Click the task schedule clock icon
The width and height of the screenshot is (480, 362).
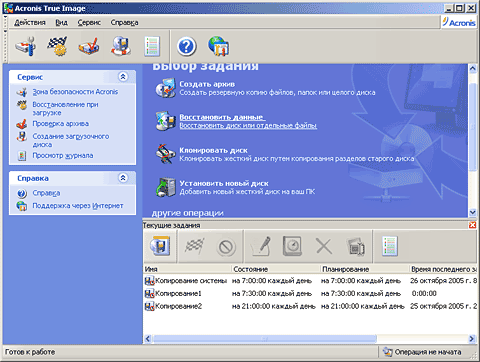coord(292,246)
